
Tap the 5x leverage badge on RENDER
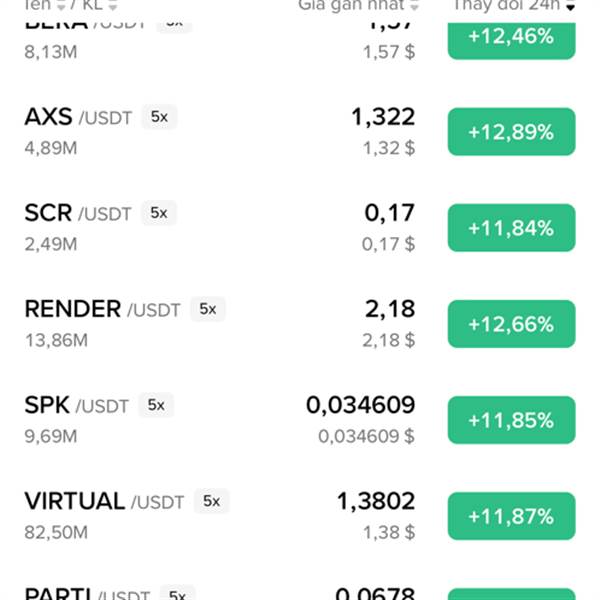coord(207,309)
